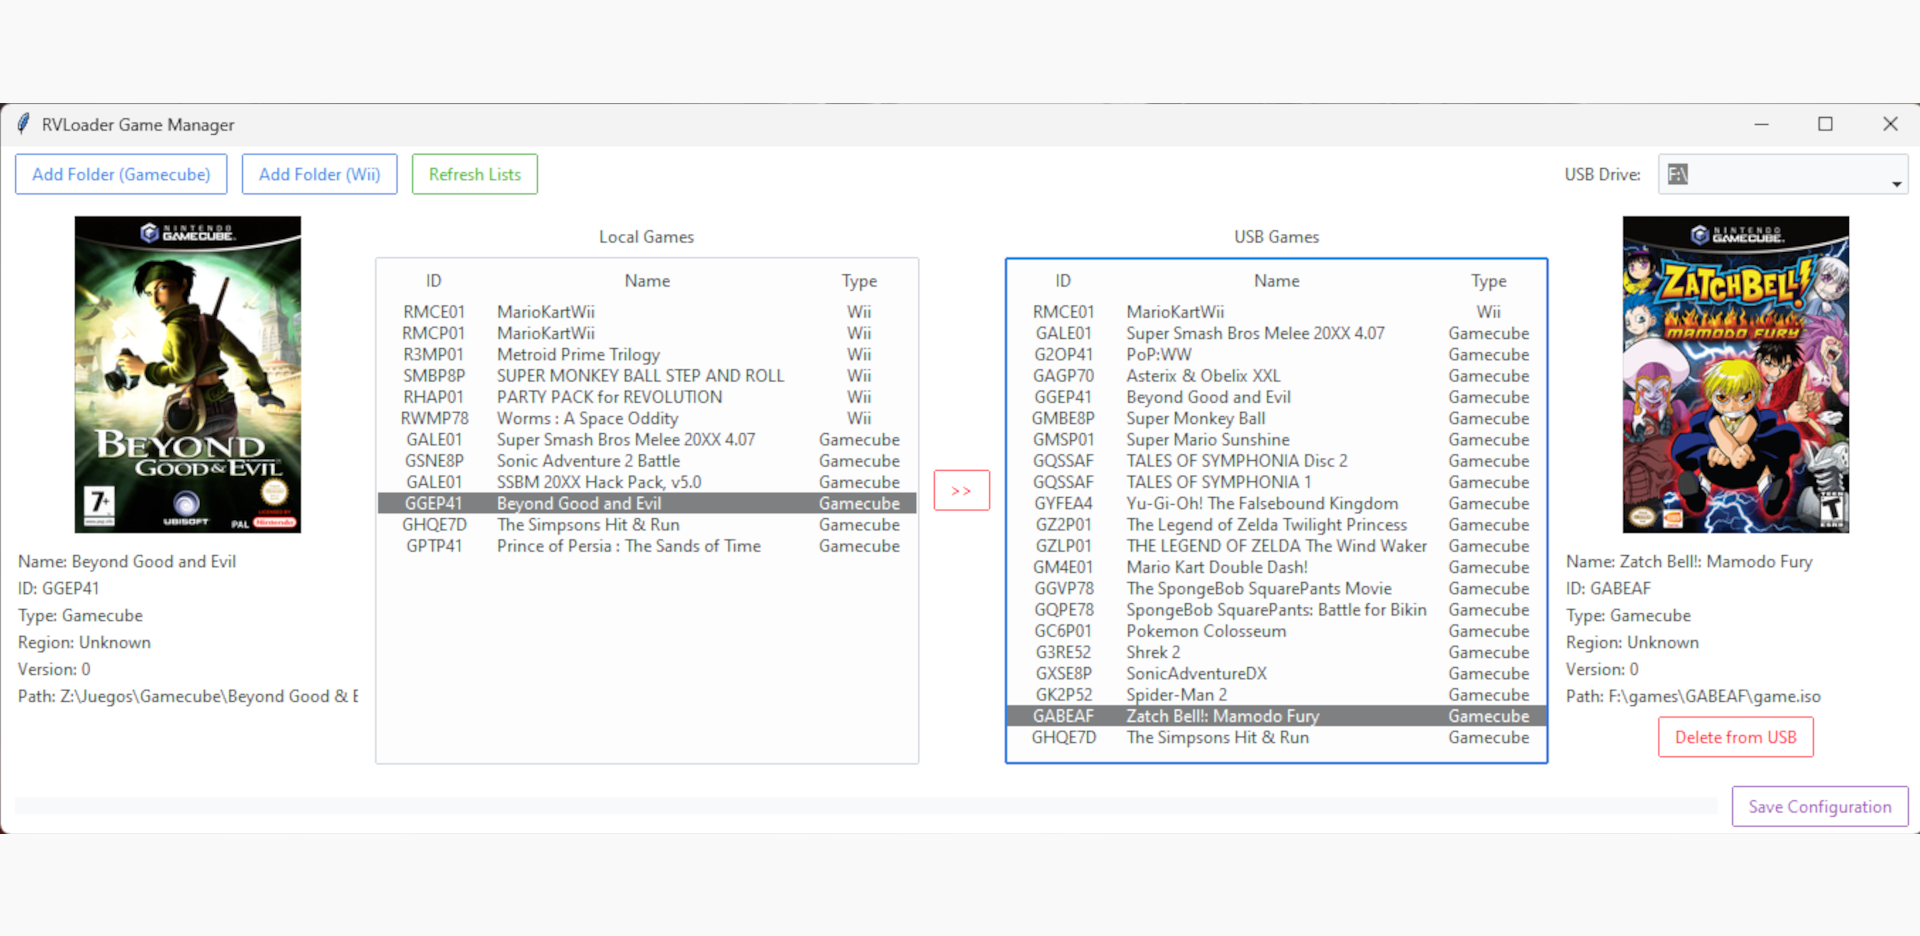Select Super Mario Sunshine in USB Games
Image resolution: width=1920 pixels, height=936 pixels.
point(1207,440)
